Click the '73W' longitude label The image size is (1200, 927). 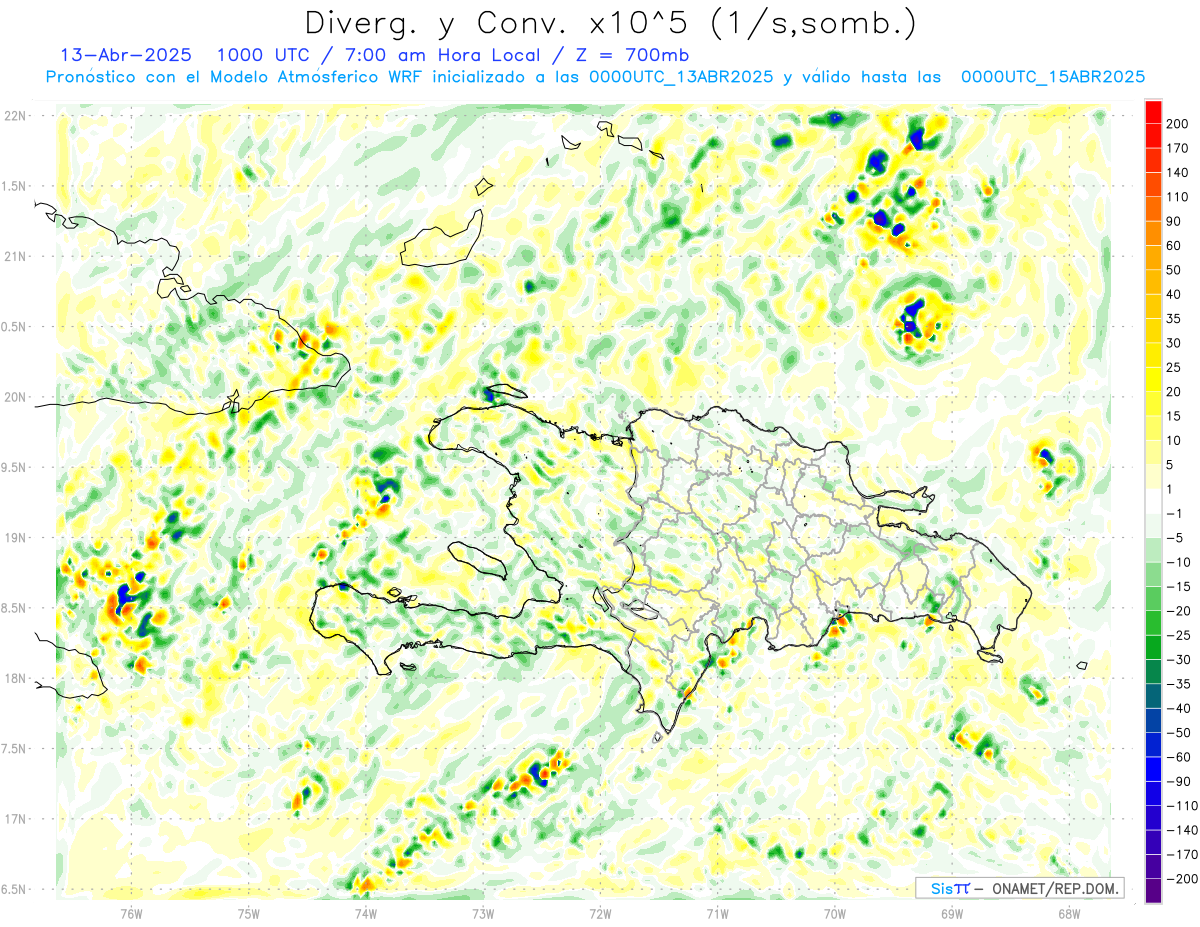pyautogui.click(x=483, y=913)
